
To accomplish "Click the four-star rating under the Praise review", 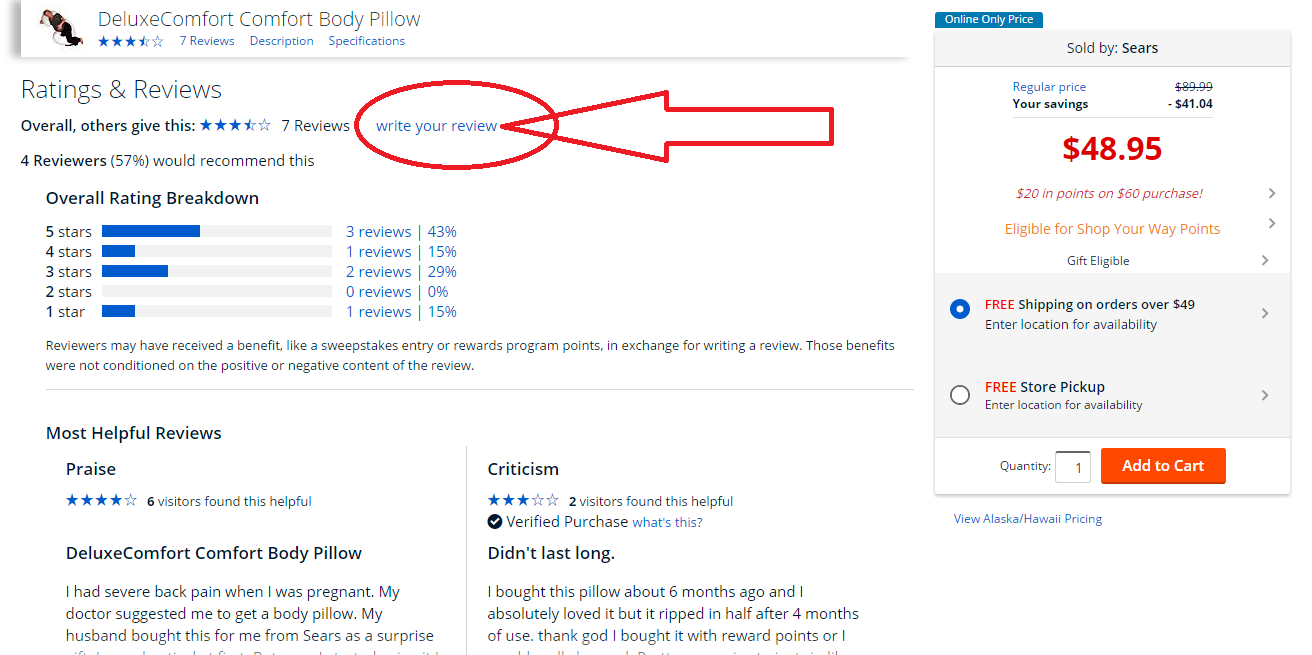I will 101,499.
